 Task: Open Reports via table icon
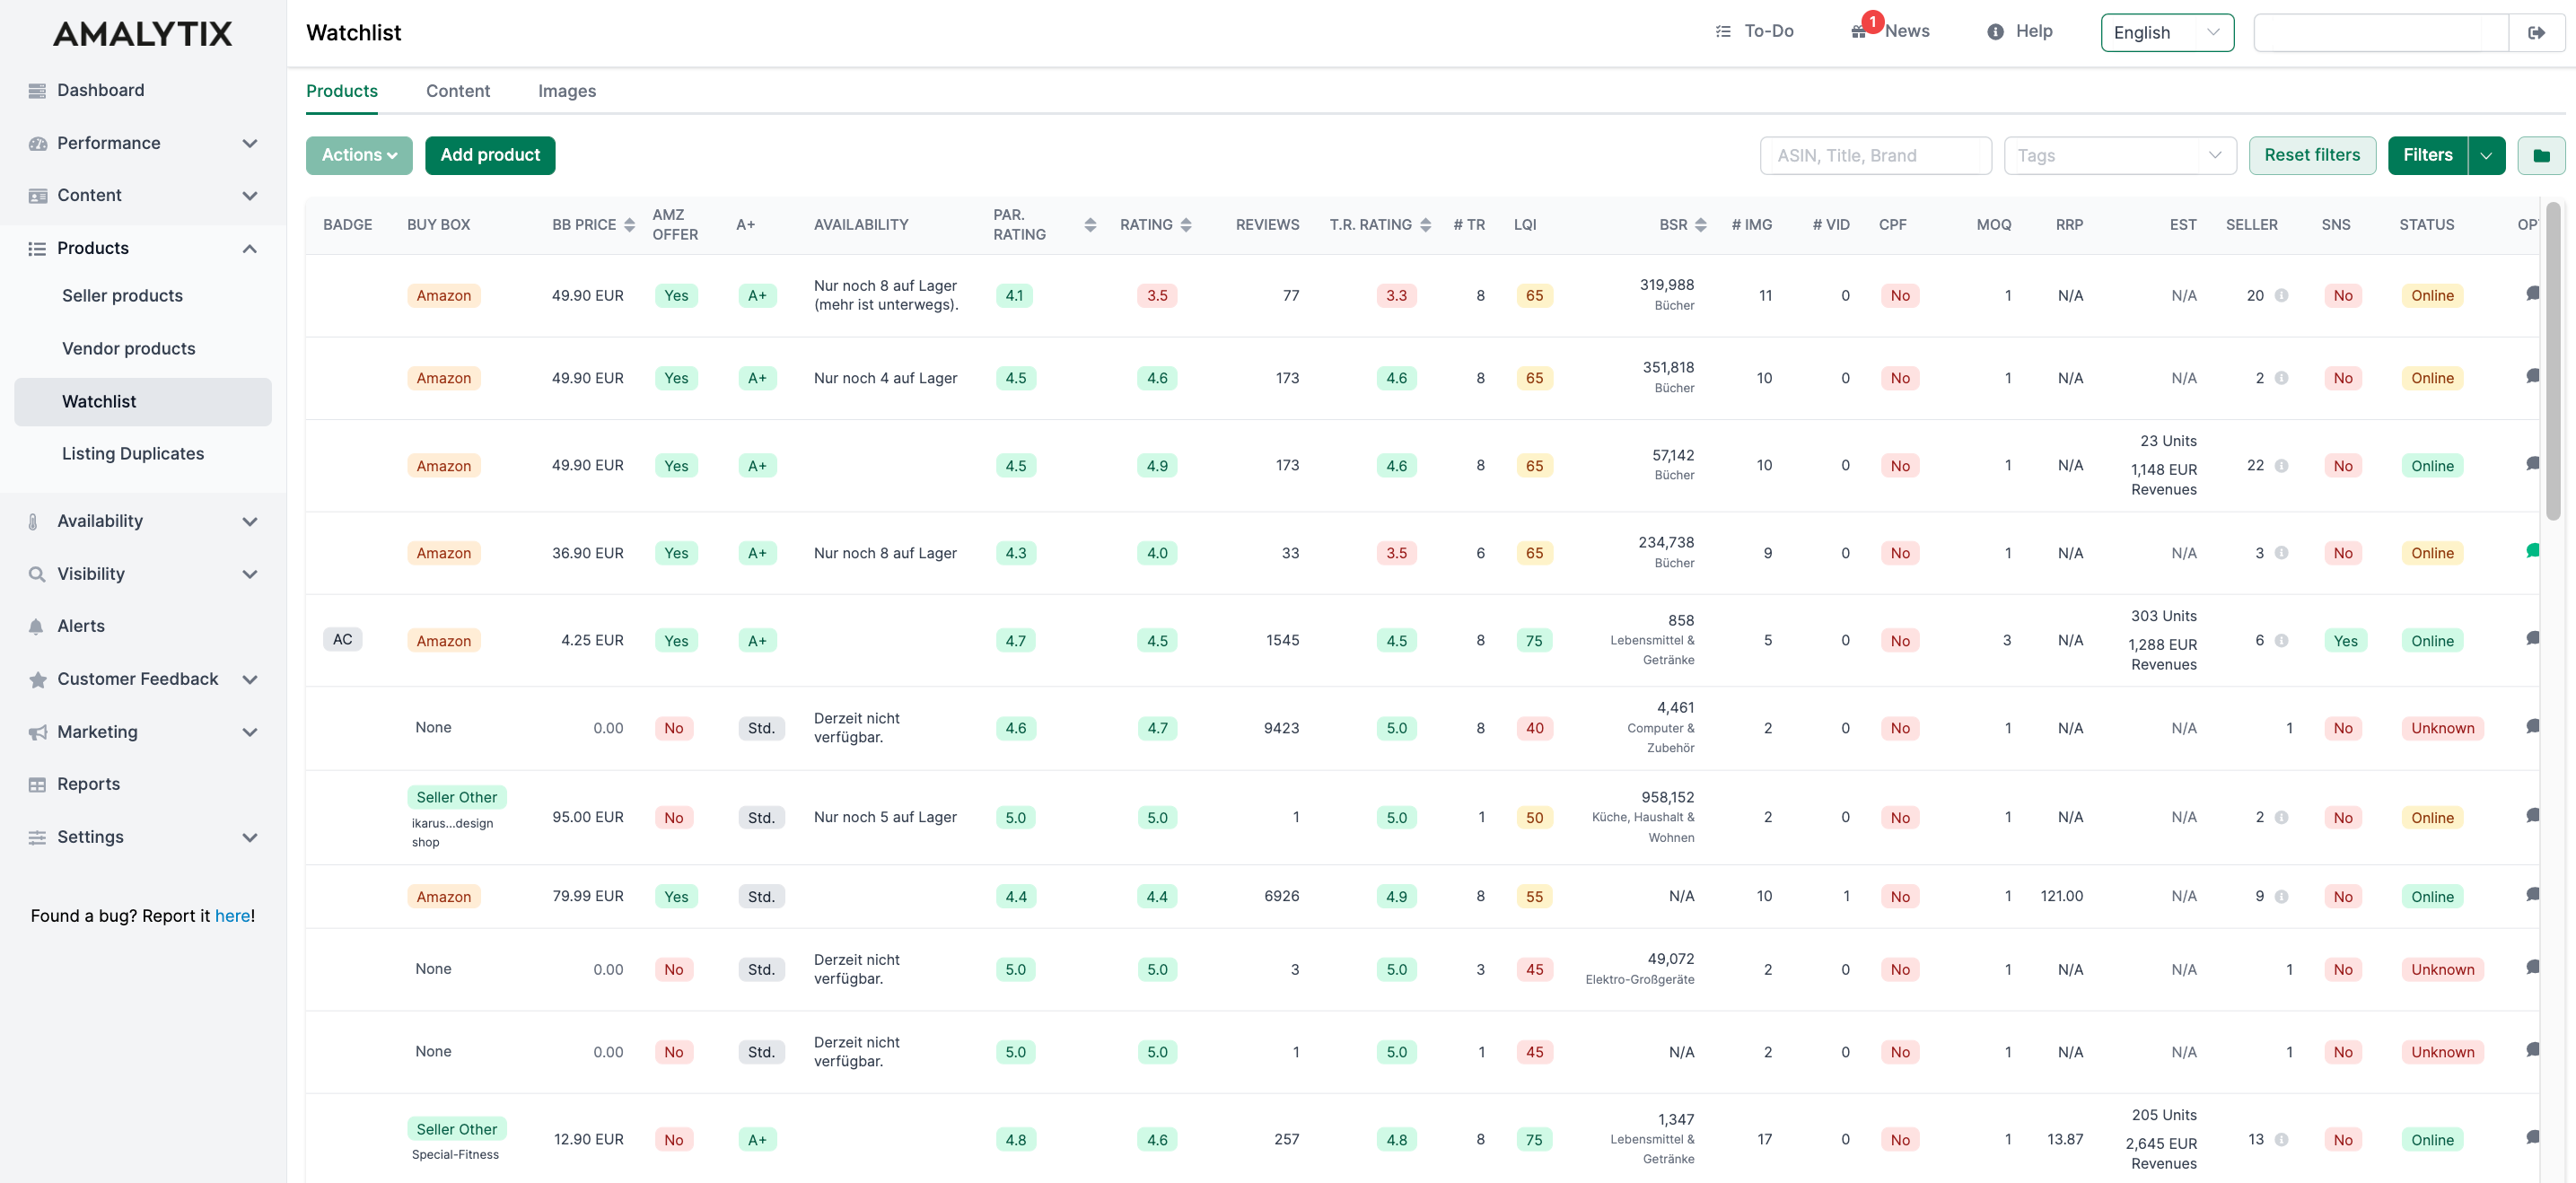[x=37, y=784]
